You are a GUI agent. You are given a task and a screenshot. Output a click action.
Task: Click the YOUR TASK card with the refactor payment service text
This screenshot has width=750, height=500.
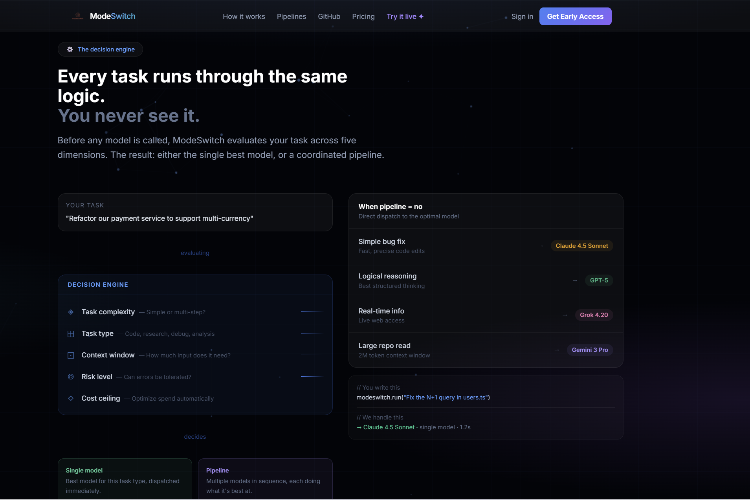[x=195, y=212]
